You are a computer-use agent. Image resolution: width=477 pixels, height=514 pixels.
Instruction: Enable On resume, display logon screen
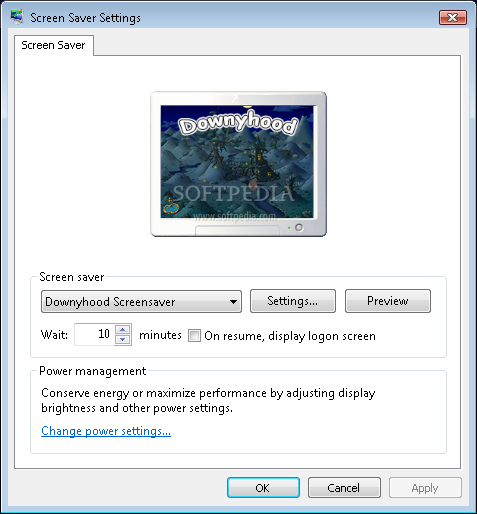(x=194, y=336)
